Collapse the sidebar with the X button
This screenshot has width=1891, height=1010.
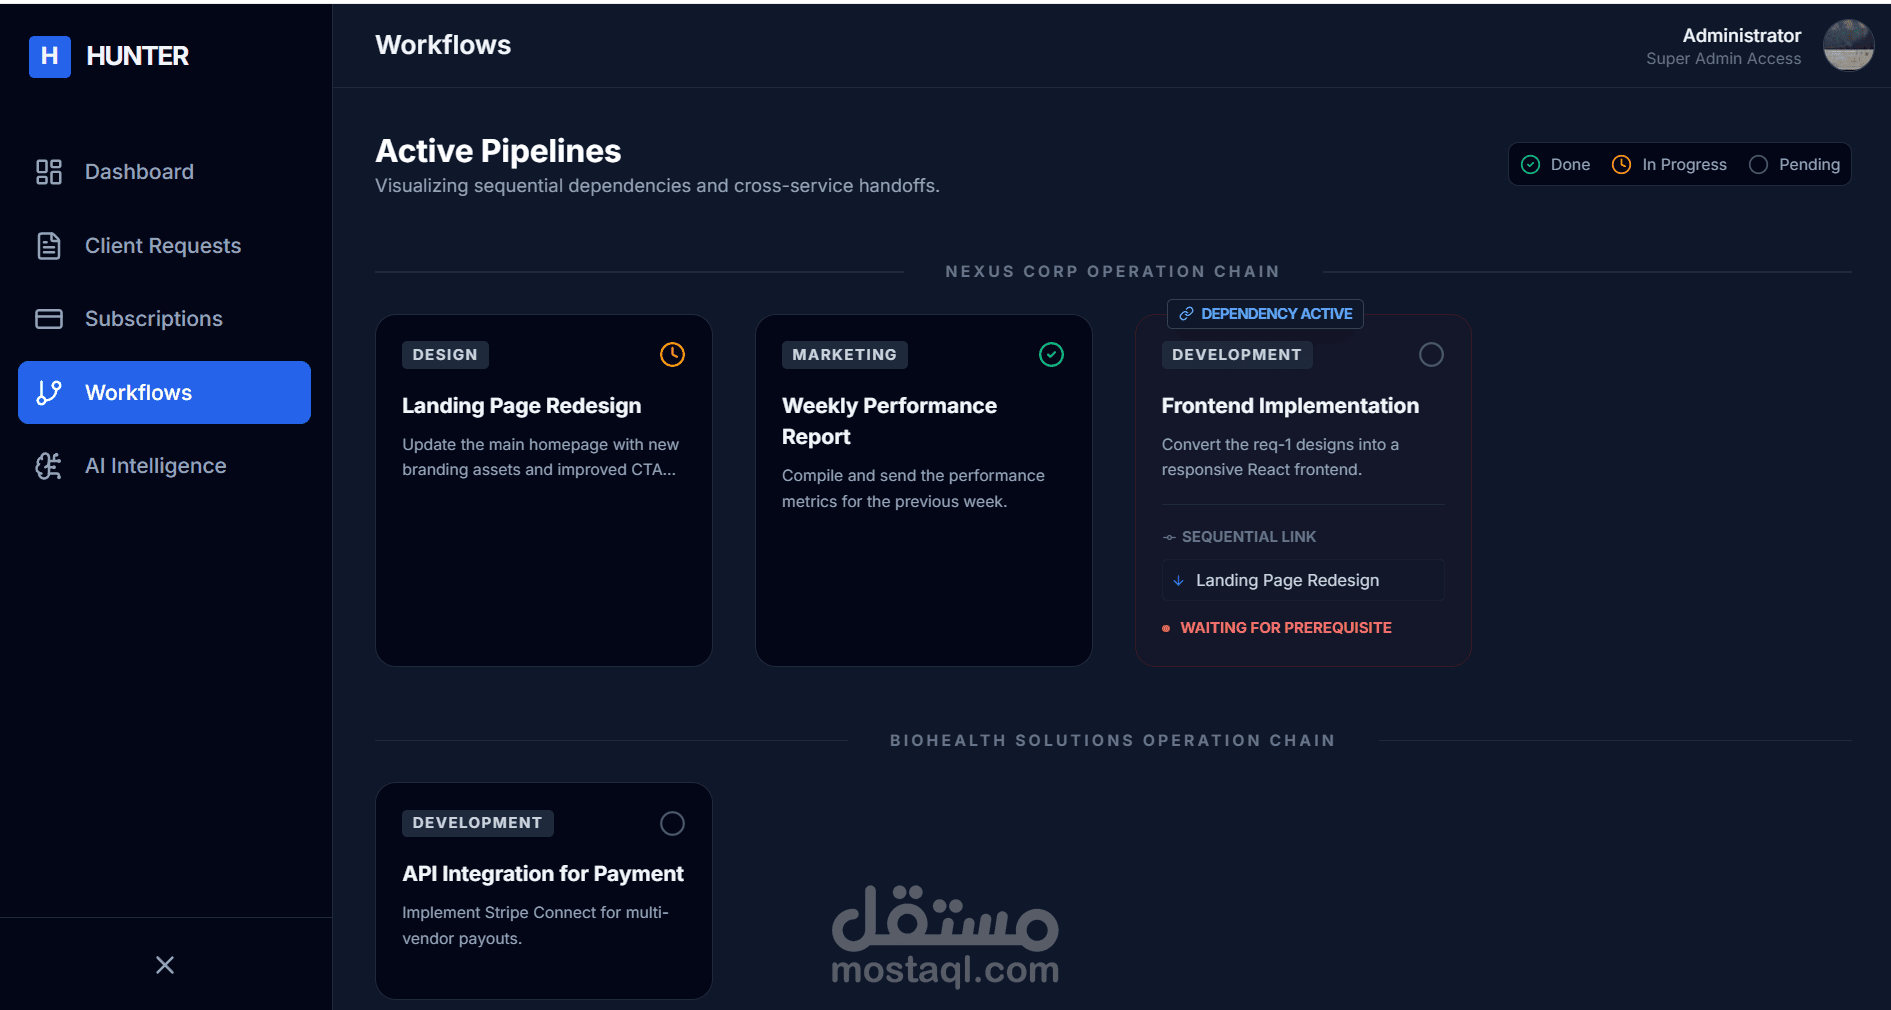[x=165, y=965]
